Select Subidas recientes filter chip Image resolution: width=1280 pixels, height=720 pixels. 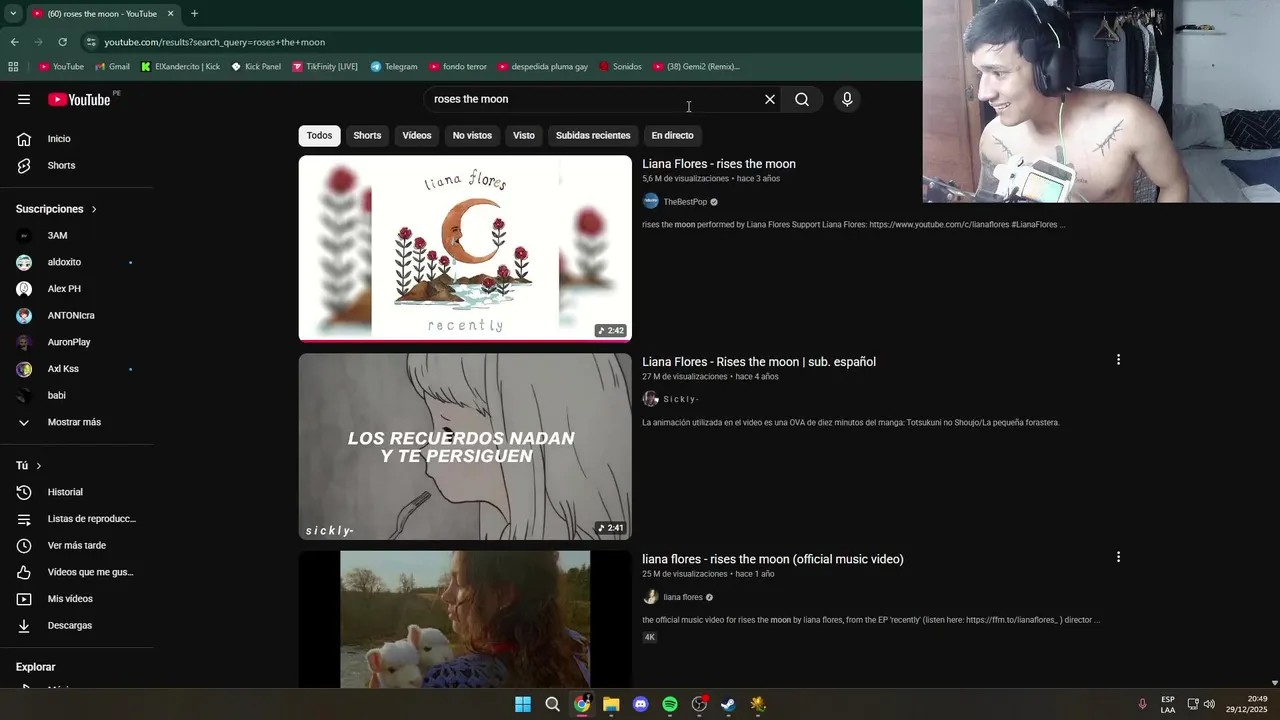593,135
